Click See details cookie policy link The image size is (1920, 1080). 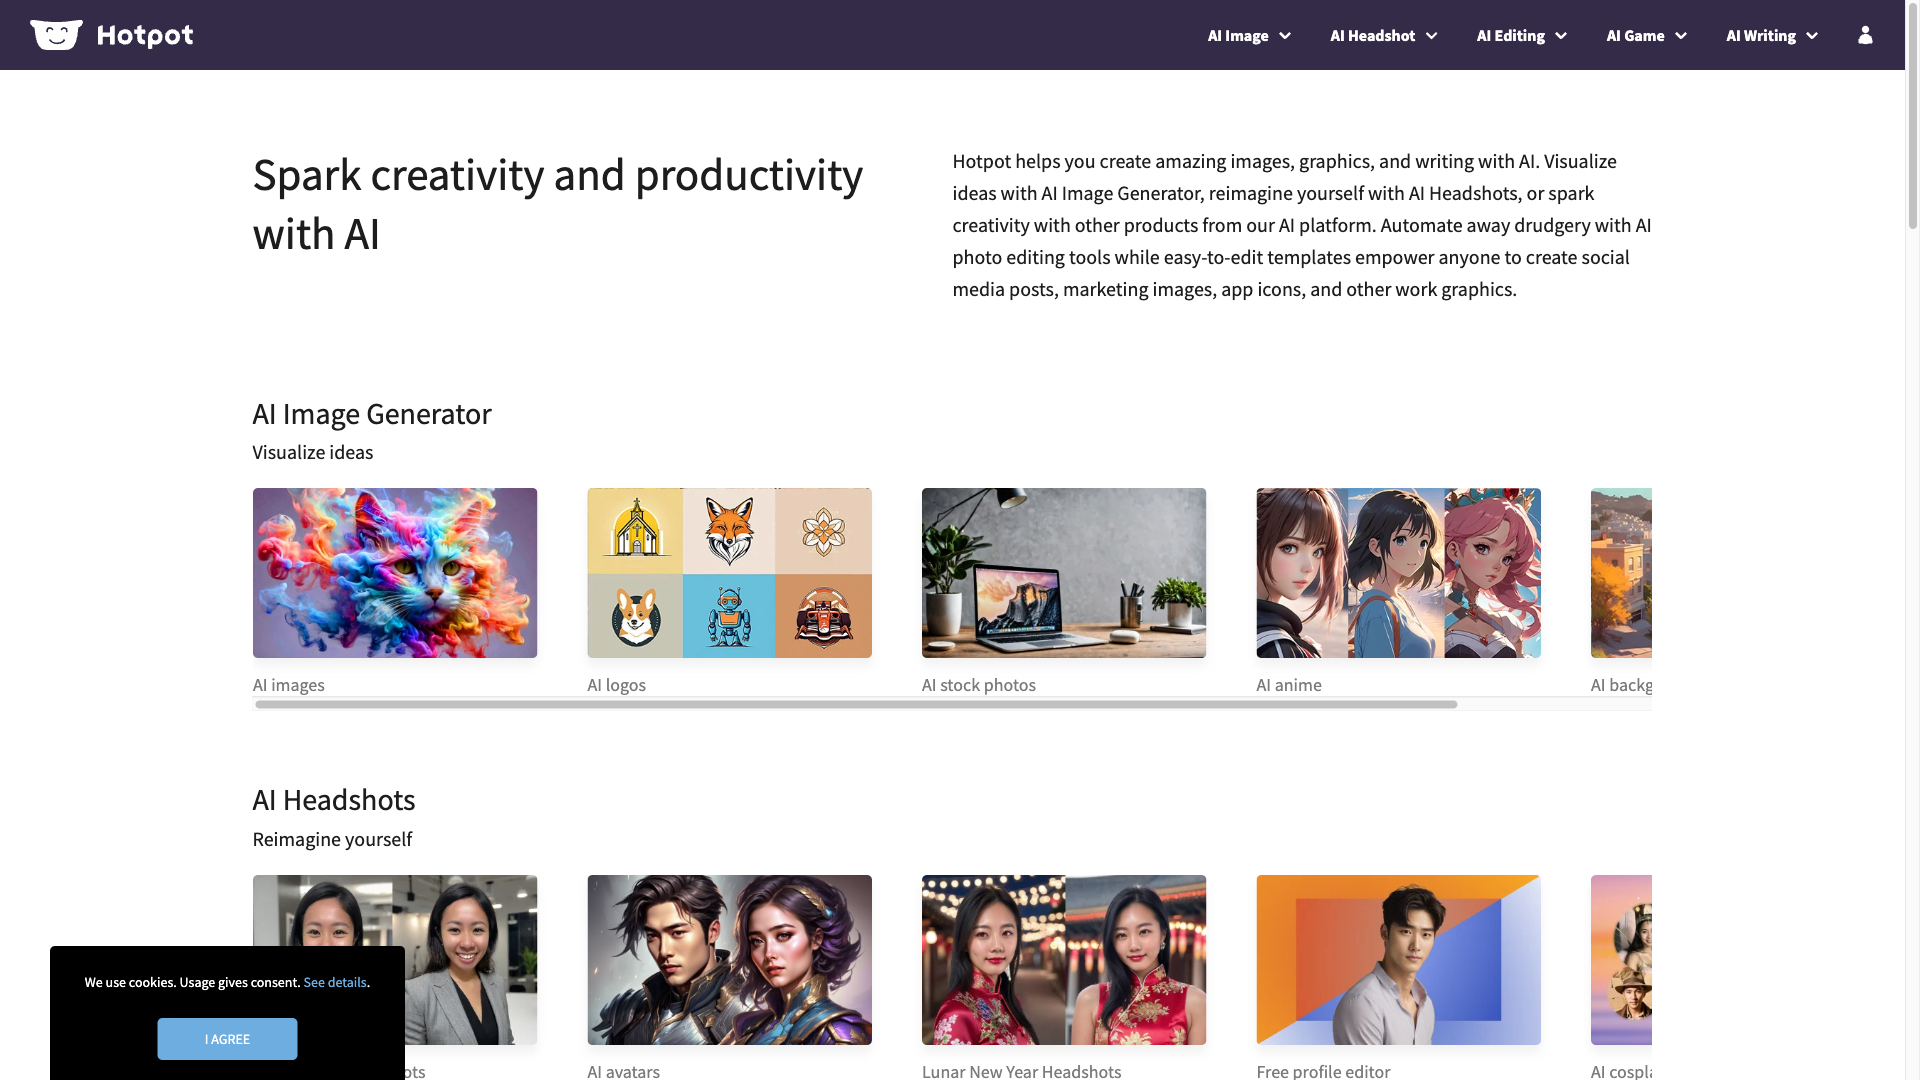335,982
